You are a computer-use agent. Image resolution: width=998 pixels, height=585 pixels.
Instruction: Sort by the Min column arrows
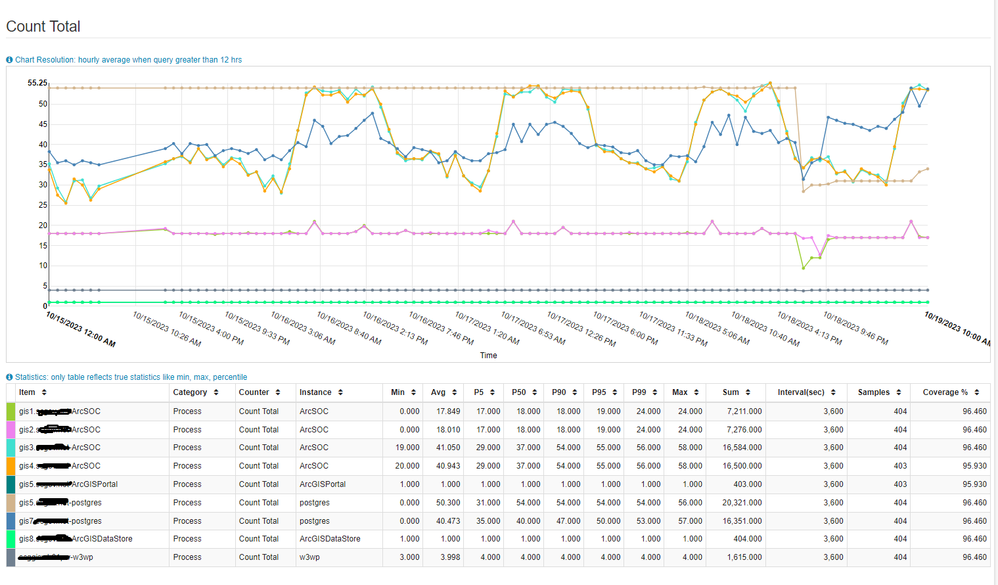pyautogui.click(x=414, y=393)
